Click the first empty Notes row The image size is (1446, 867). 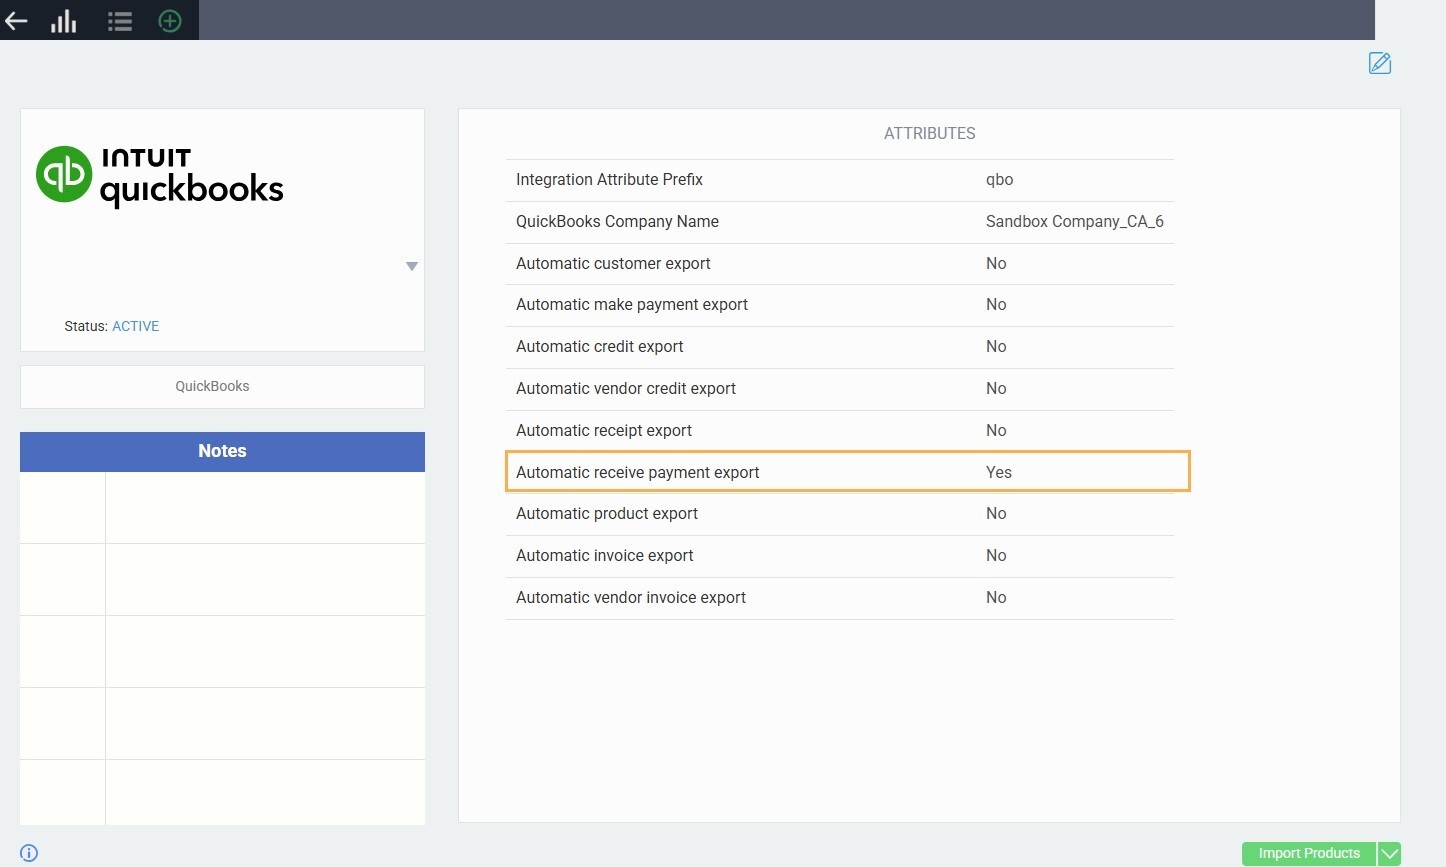click(x=264, y=508)
